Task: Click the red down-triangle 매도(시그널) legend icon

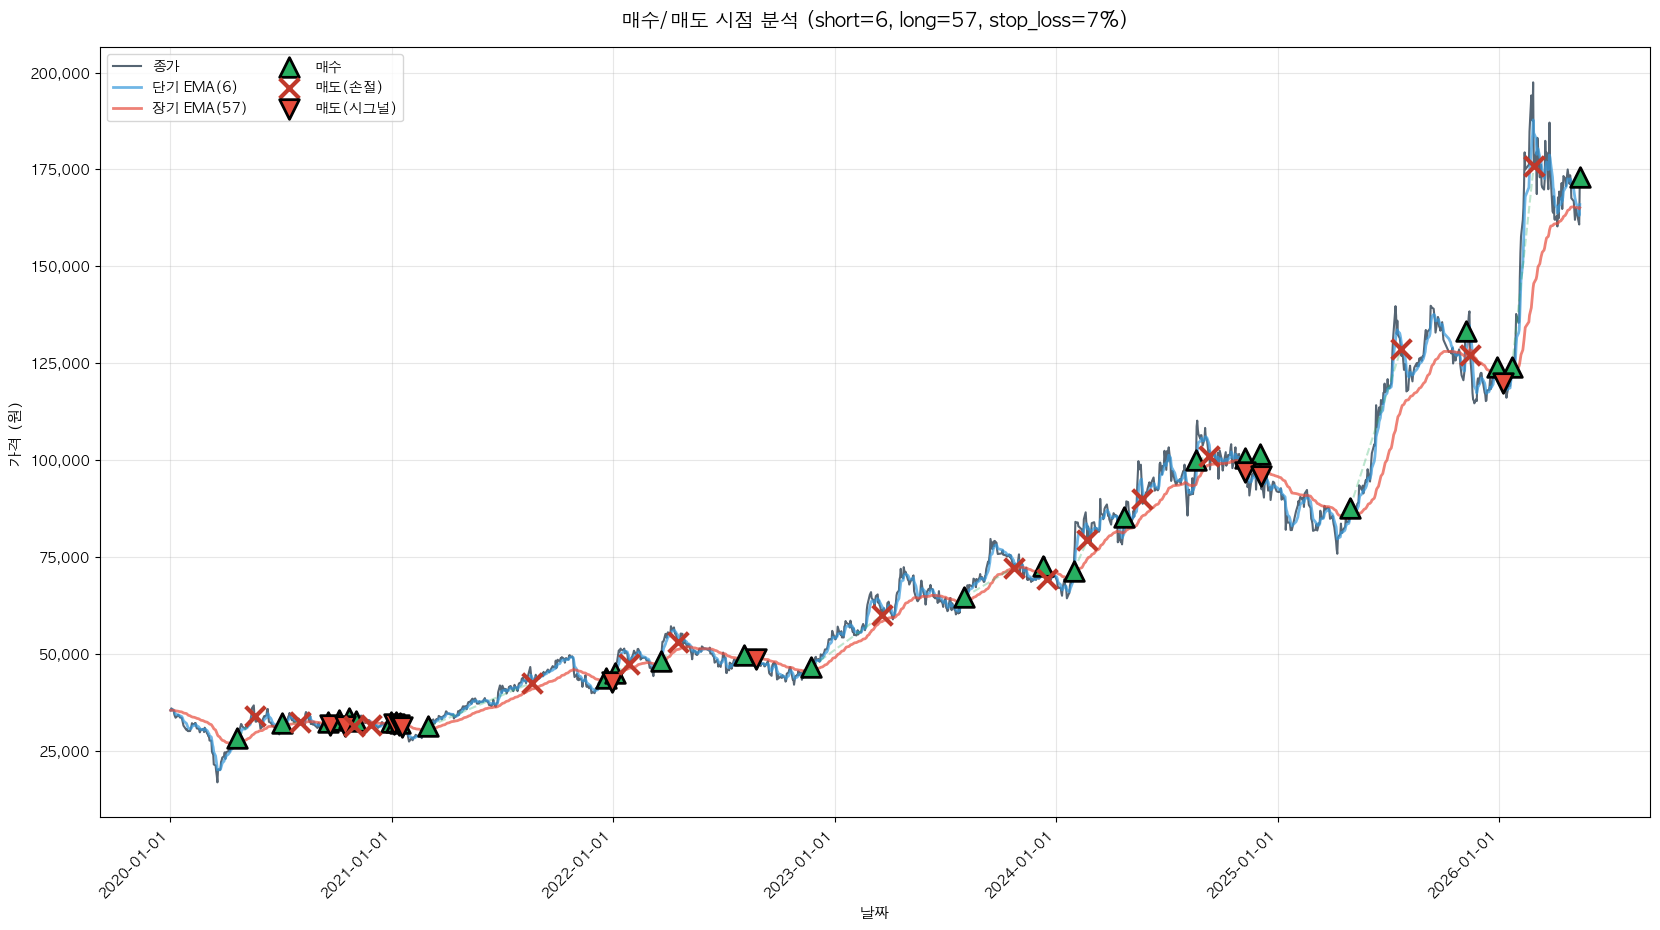Action: coord(289,108)
